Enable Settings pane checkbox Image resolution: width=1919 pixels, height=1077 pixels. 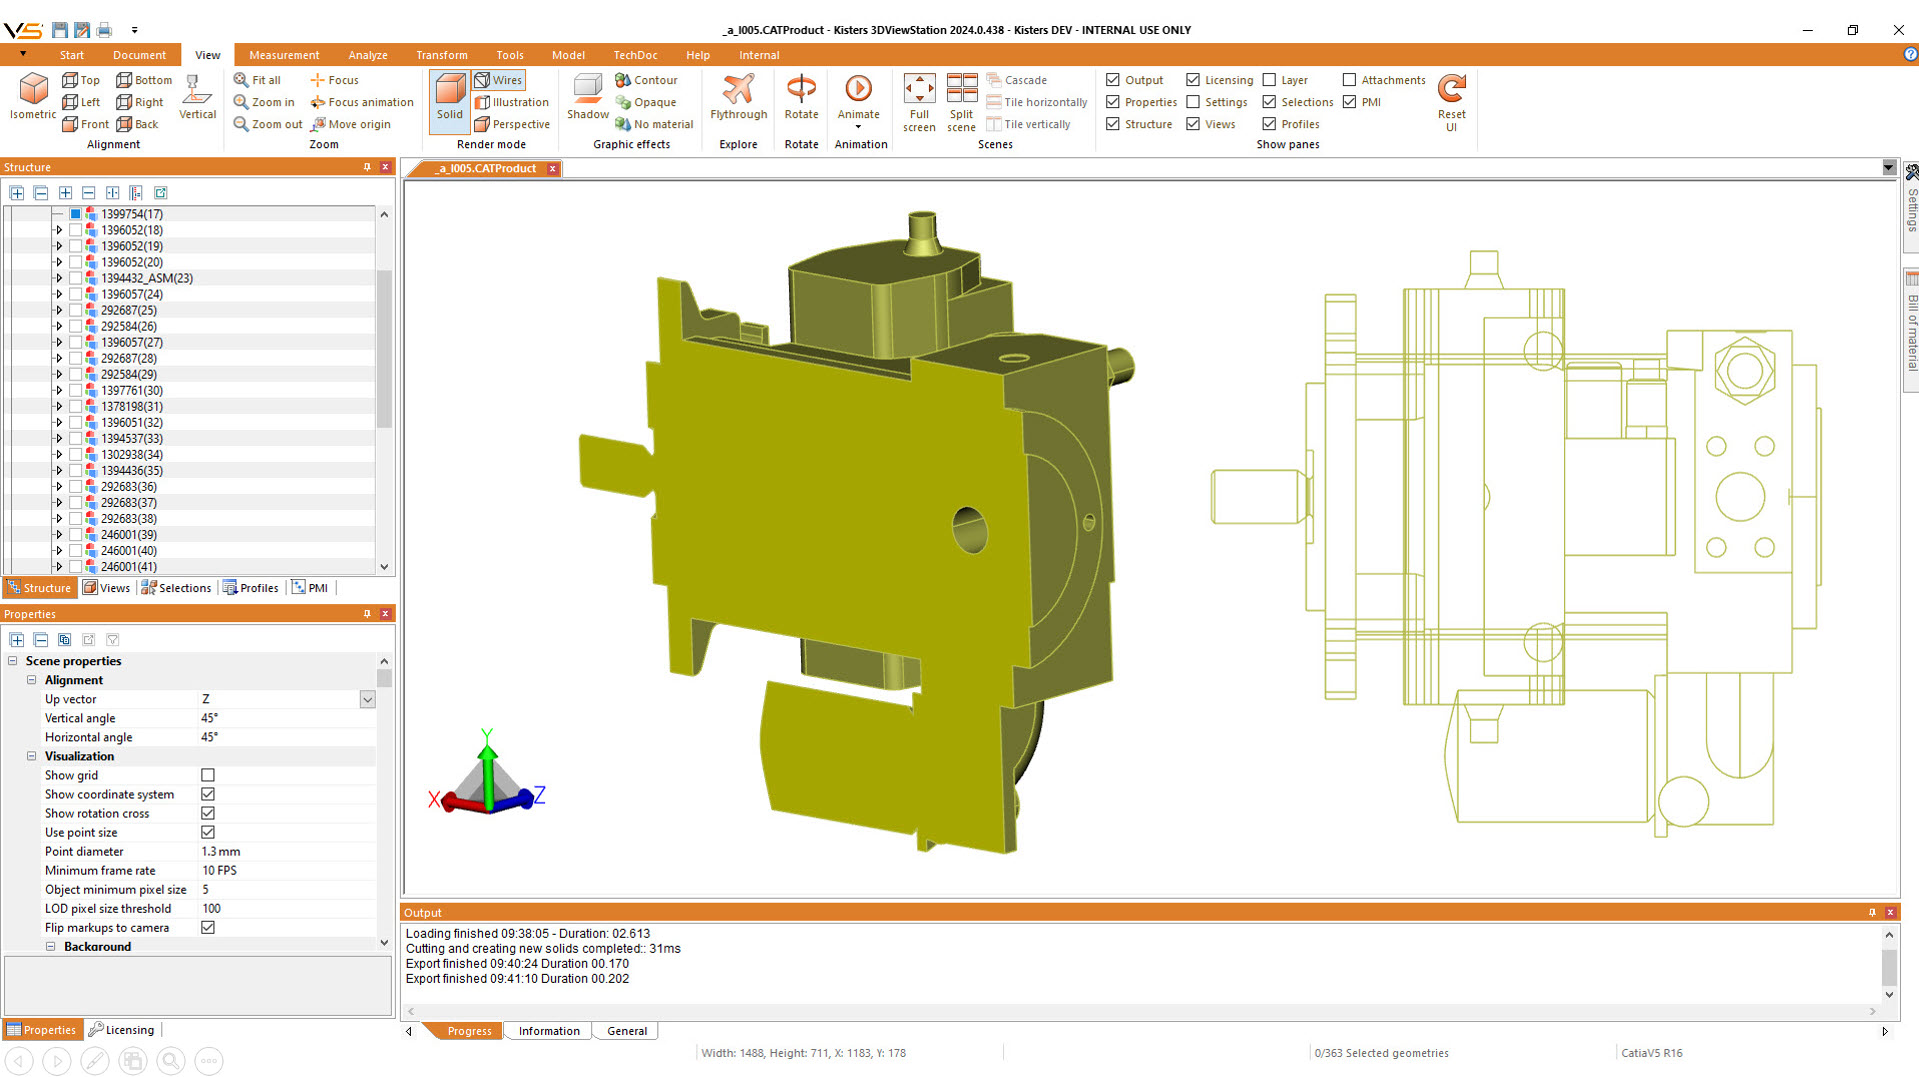click(1193, 102)
